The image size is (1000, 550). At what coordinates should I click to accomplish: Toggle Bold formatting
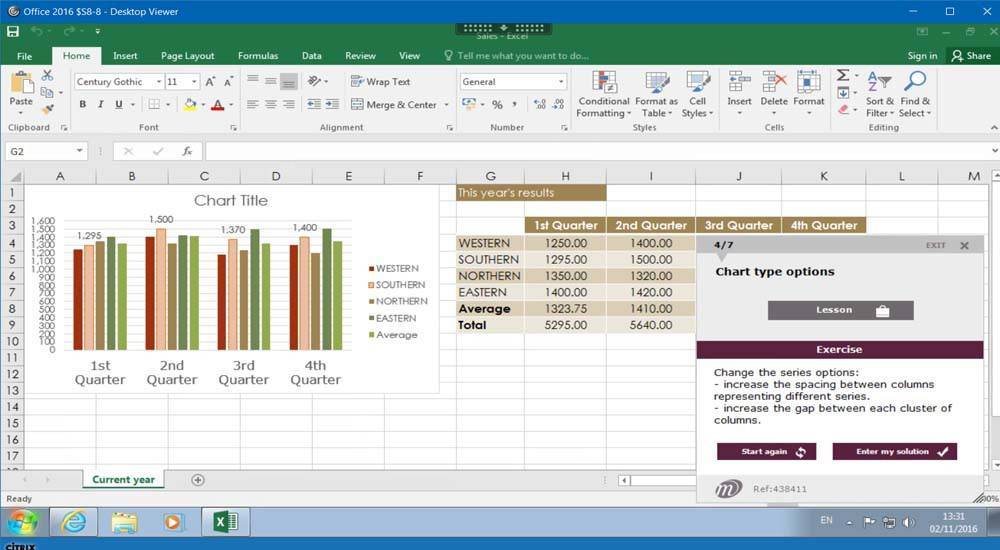(x=82, y=104)
